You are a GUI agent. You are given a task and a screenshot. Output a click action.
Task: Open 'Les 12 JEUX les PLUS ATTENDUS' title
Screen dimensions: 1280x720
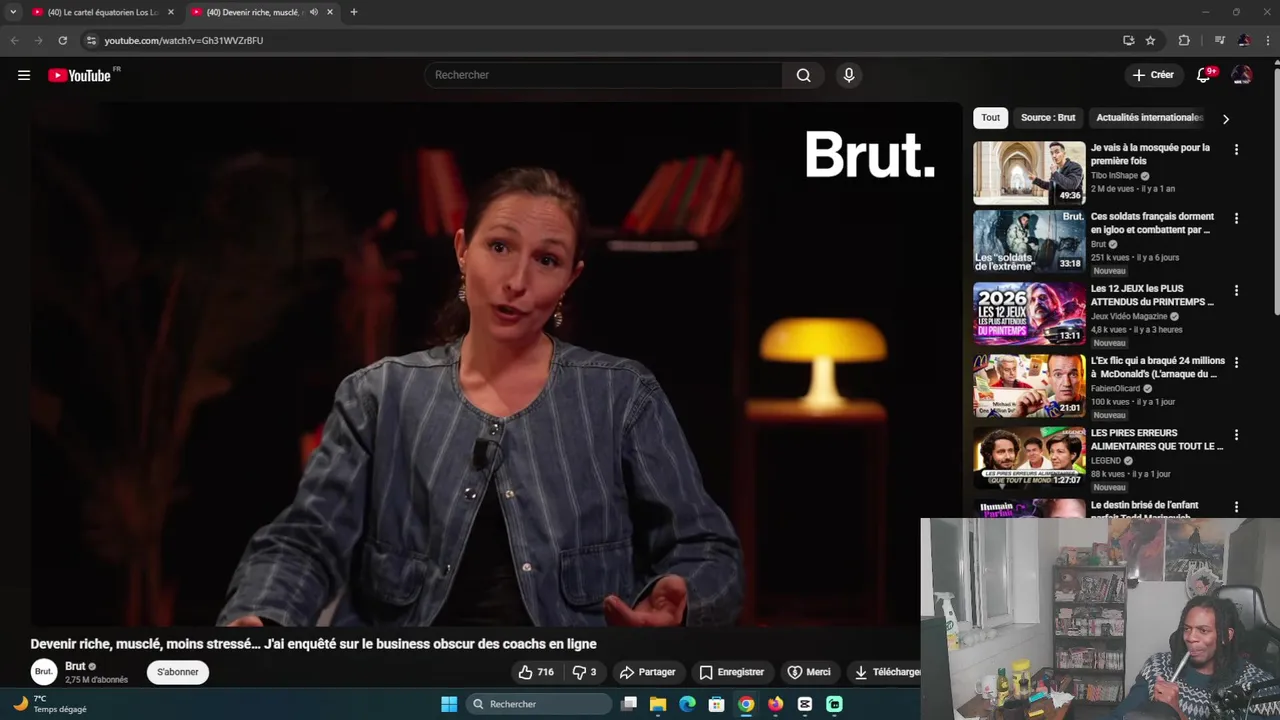pyautogui.click(x=1152, y=295)
